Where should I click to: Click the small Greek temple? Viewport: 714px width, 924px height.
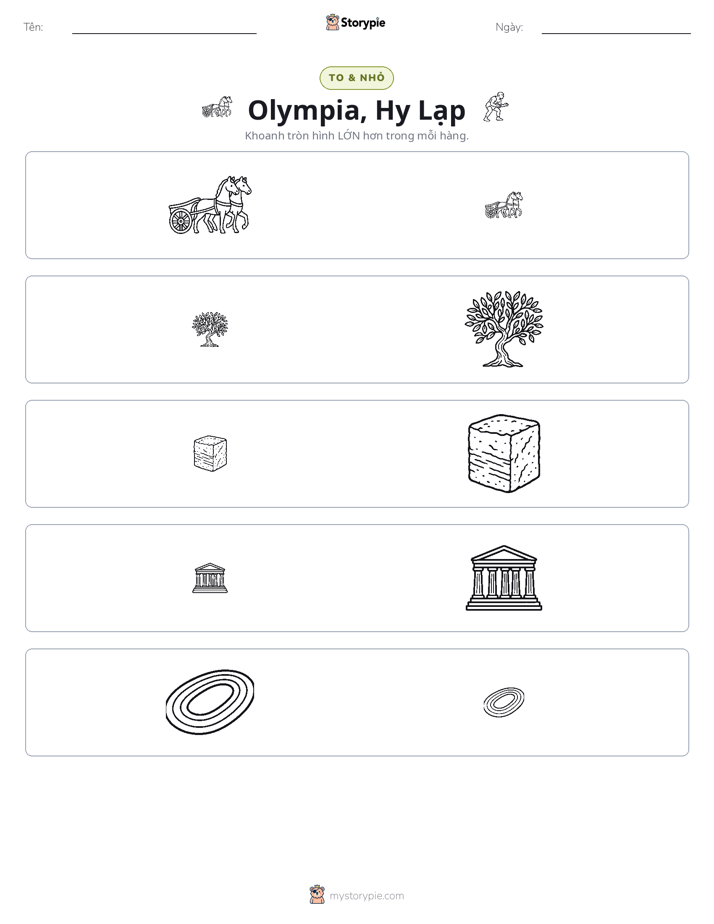pos(210,578)
